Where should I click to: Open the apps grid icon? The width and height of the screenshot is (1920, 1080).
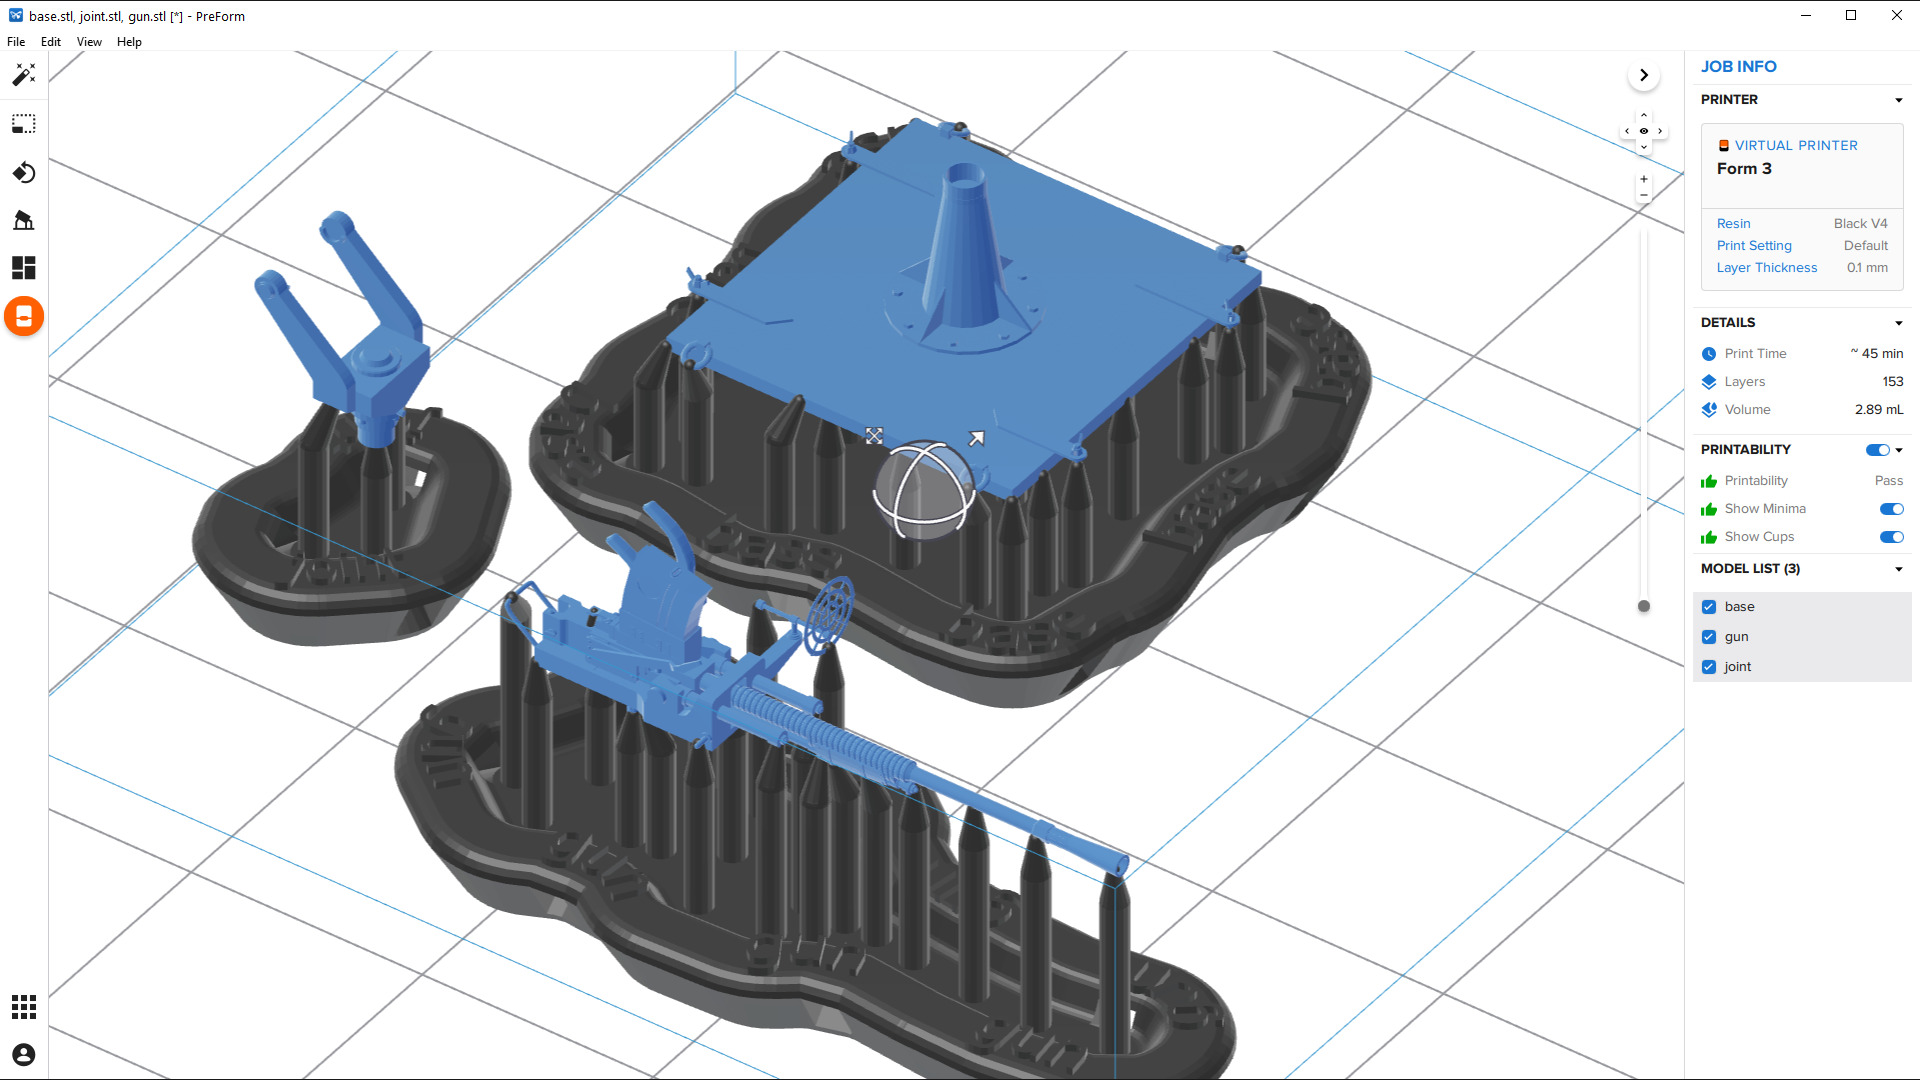[24, 1007]
